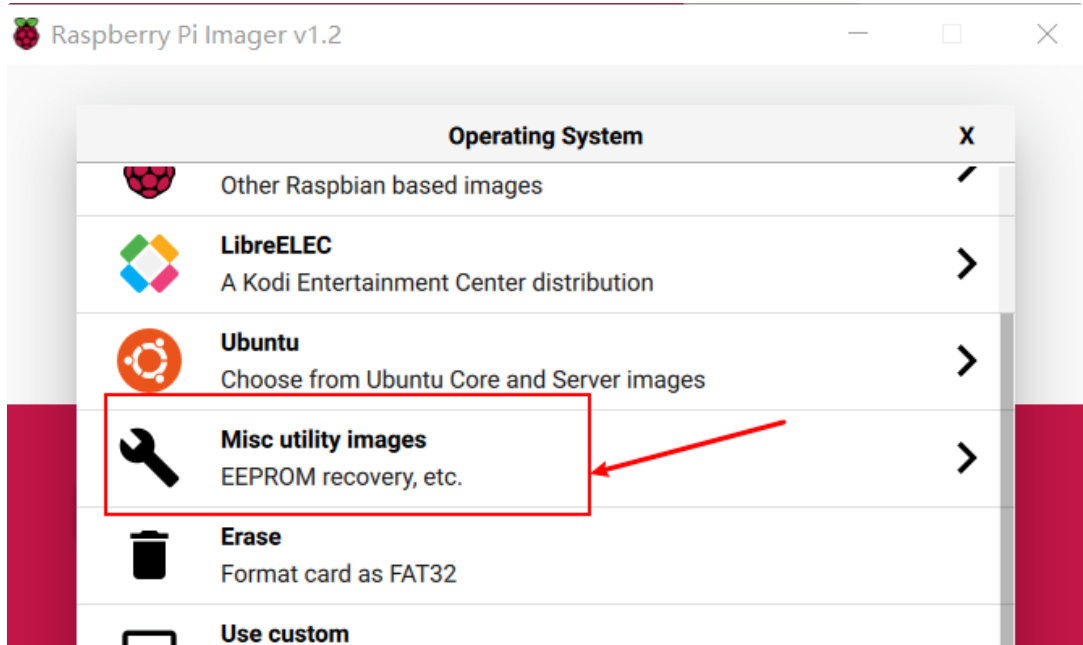Click the Ubuntu logo icon
Viewport: 1083px width, 645px height.
click(149, 360)
